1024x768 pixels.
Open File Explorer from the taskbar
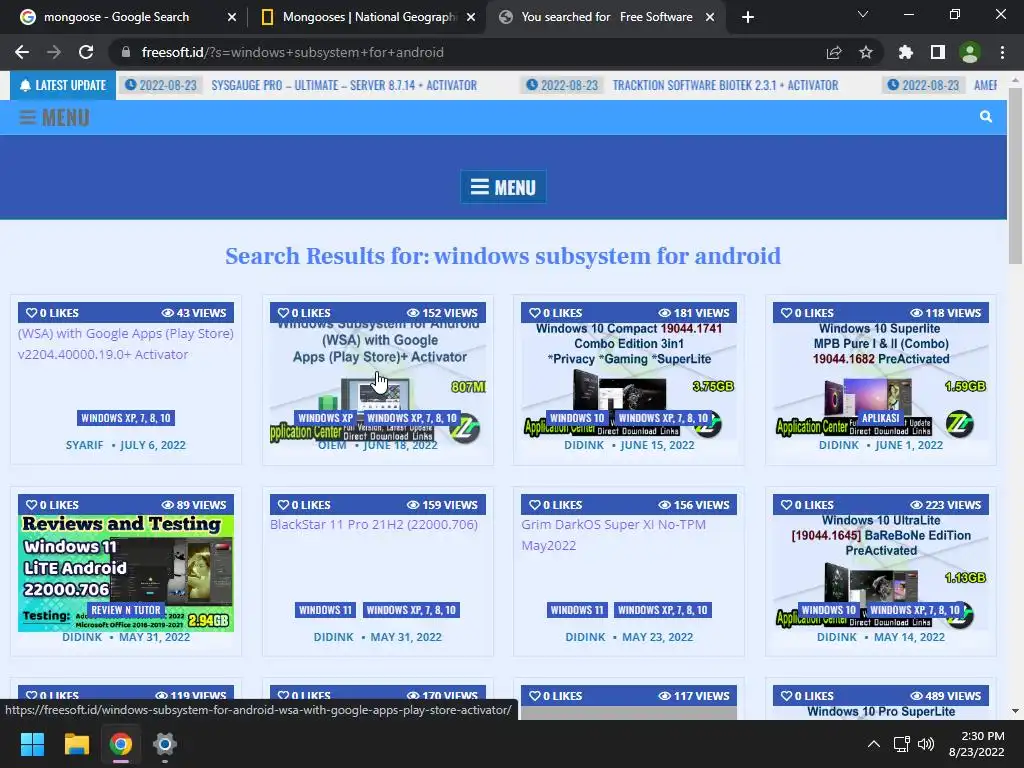pos(76,744)
